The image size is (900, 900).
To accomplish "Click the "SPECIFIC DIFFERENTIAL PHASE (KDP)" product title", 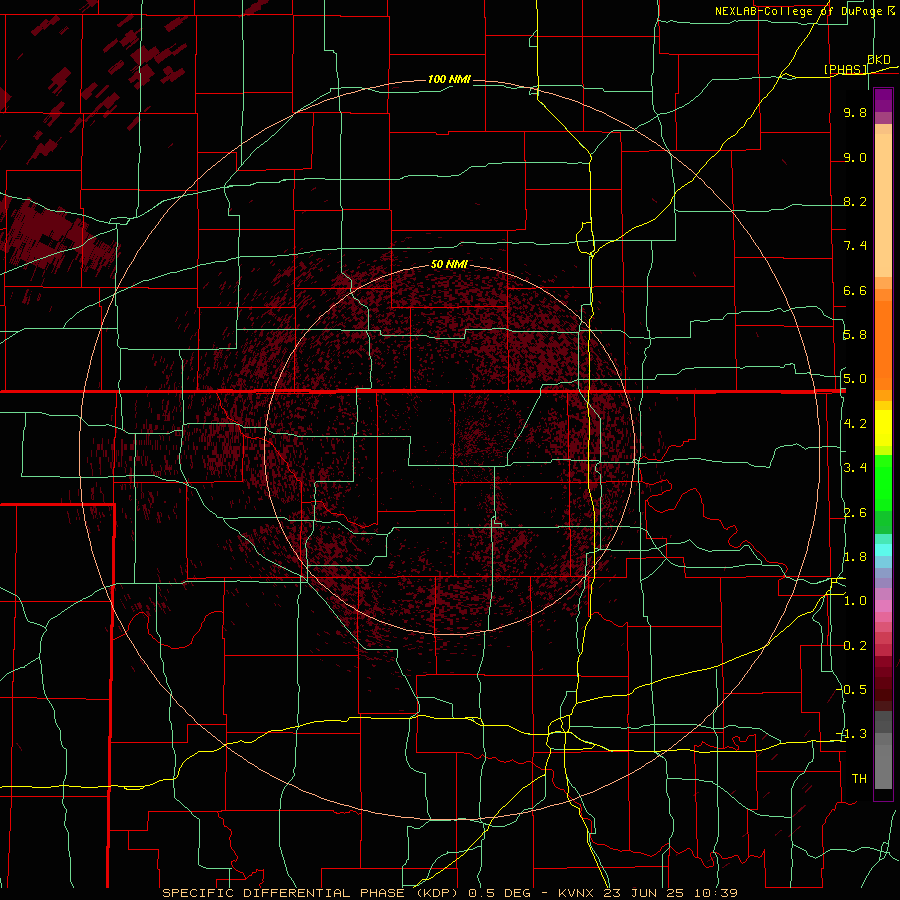I will pyautogui.click(x=312, y=893).
